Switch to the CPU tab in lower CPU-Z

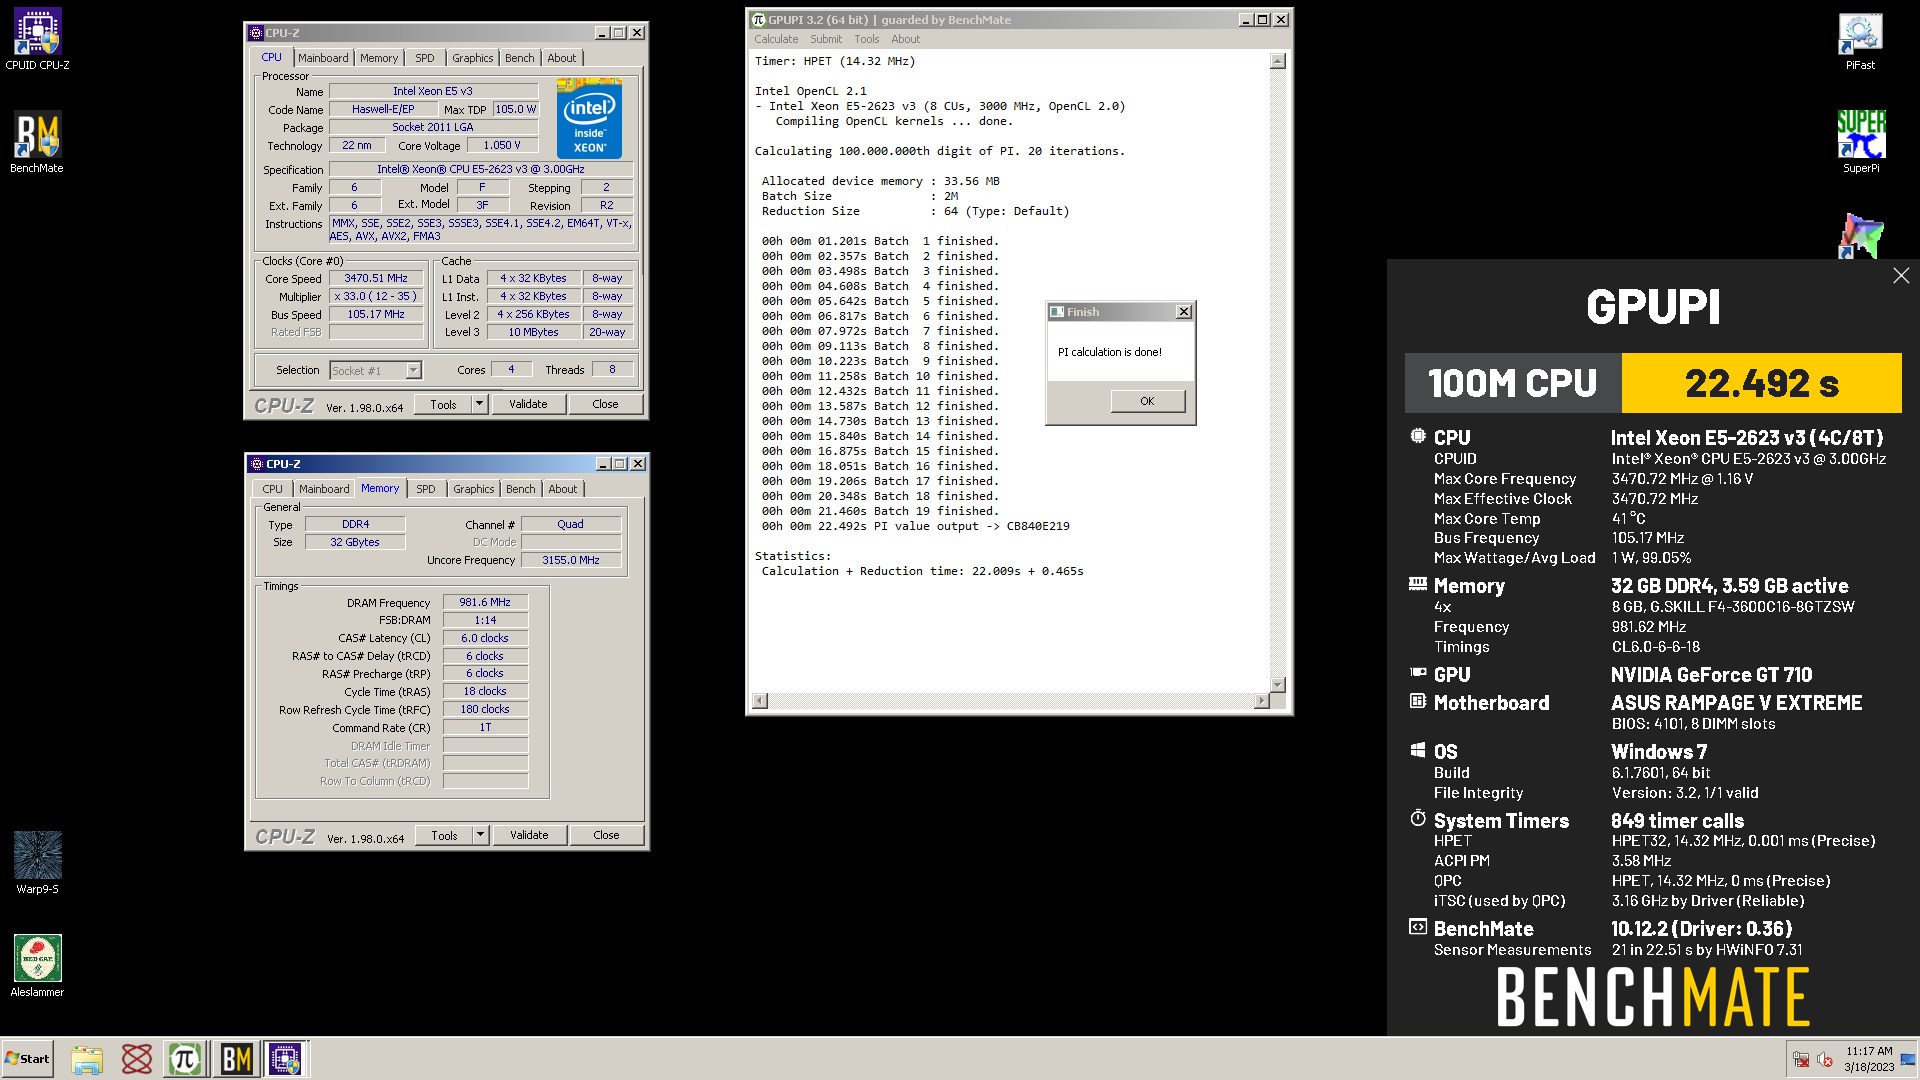point(272,489)
